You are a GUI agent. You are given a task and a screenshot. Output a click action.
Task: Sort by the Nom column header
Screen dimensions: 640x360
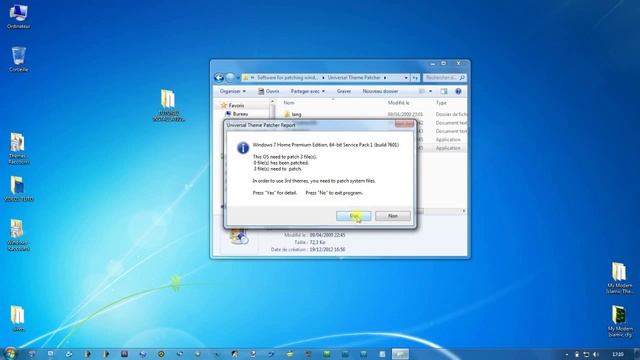coord(289,103)
